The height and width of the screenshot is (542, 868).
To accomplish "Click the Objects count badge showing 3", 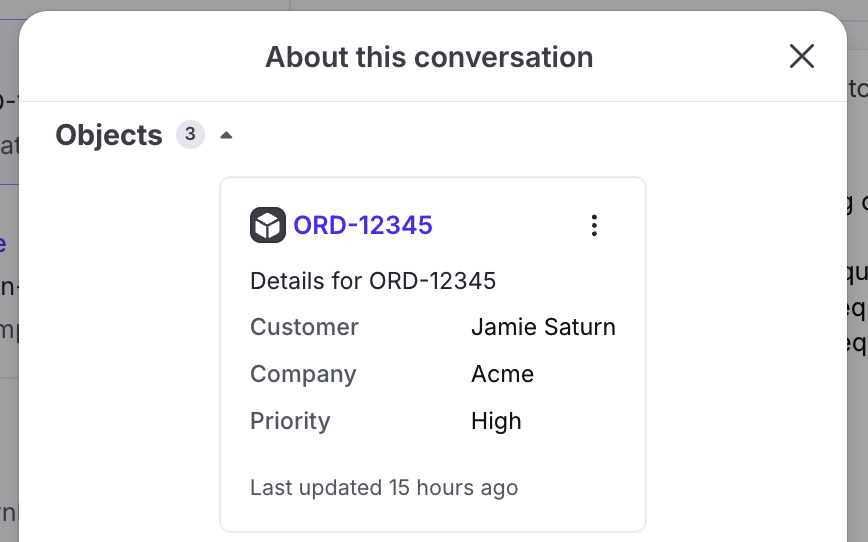I will (x=190, y=135).
